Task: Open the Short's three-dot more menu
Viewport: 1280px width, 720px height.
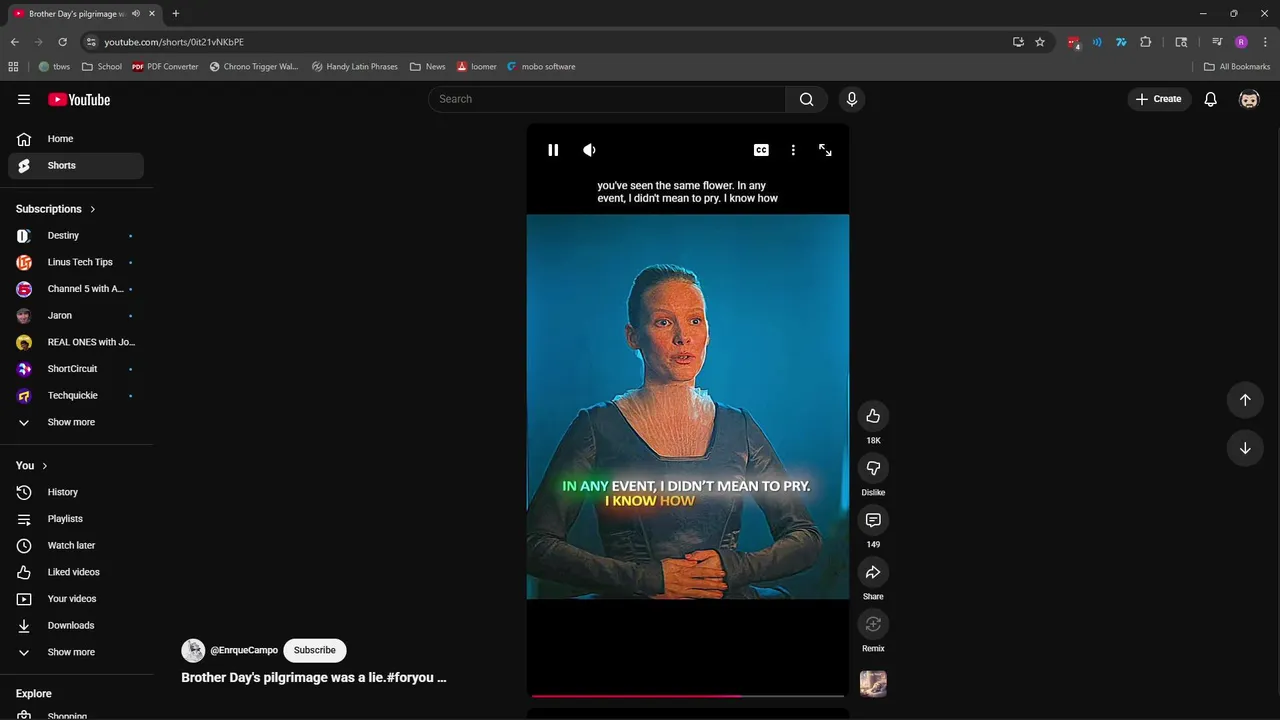Action: (x=793, y=150)
